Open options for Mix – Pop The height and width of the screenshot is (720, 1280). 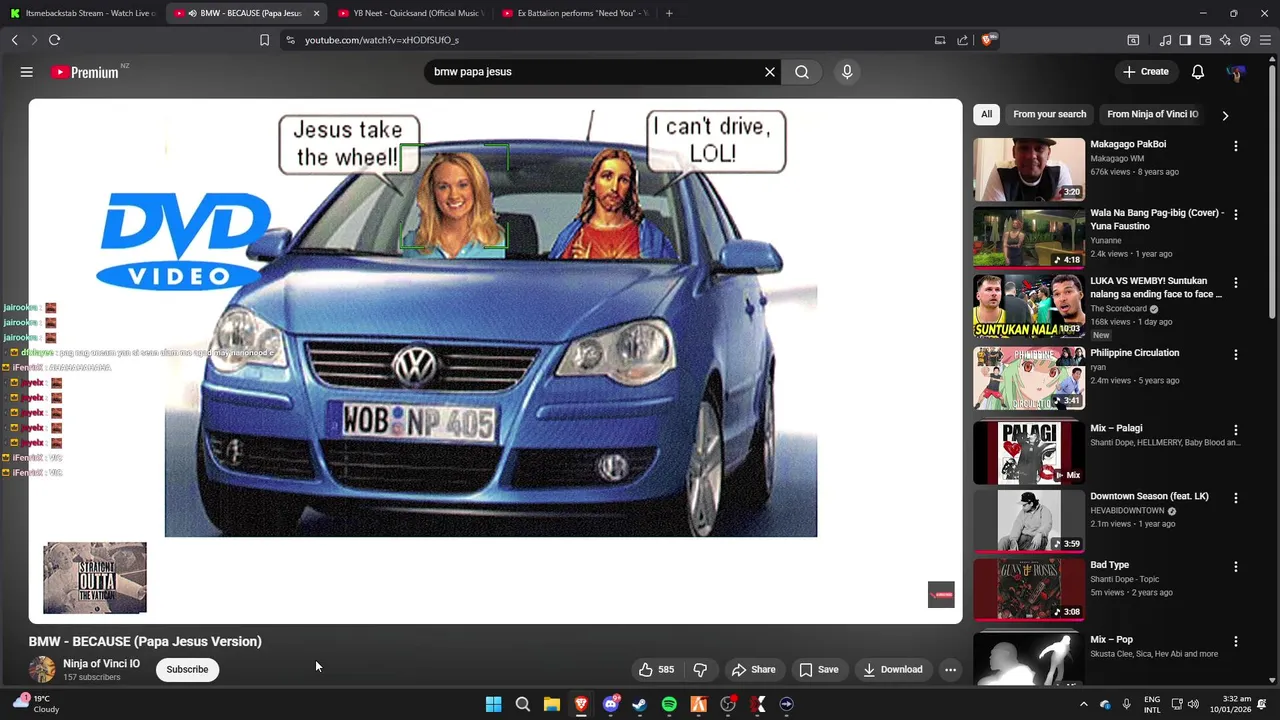point(1236,642)
